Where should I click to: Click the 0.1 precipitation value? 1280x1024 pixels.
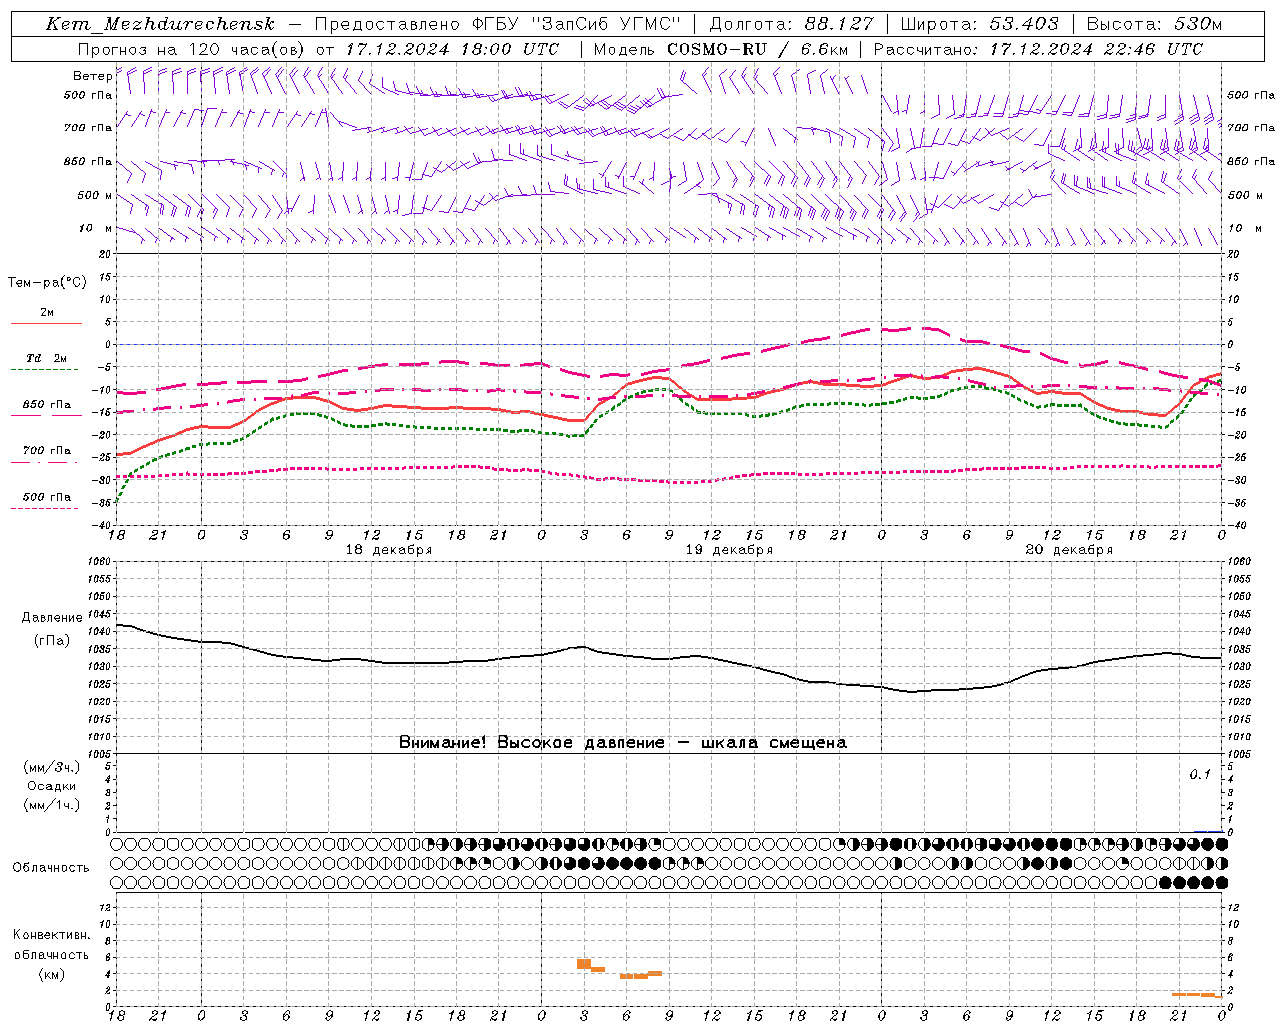click(1200, 774)
